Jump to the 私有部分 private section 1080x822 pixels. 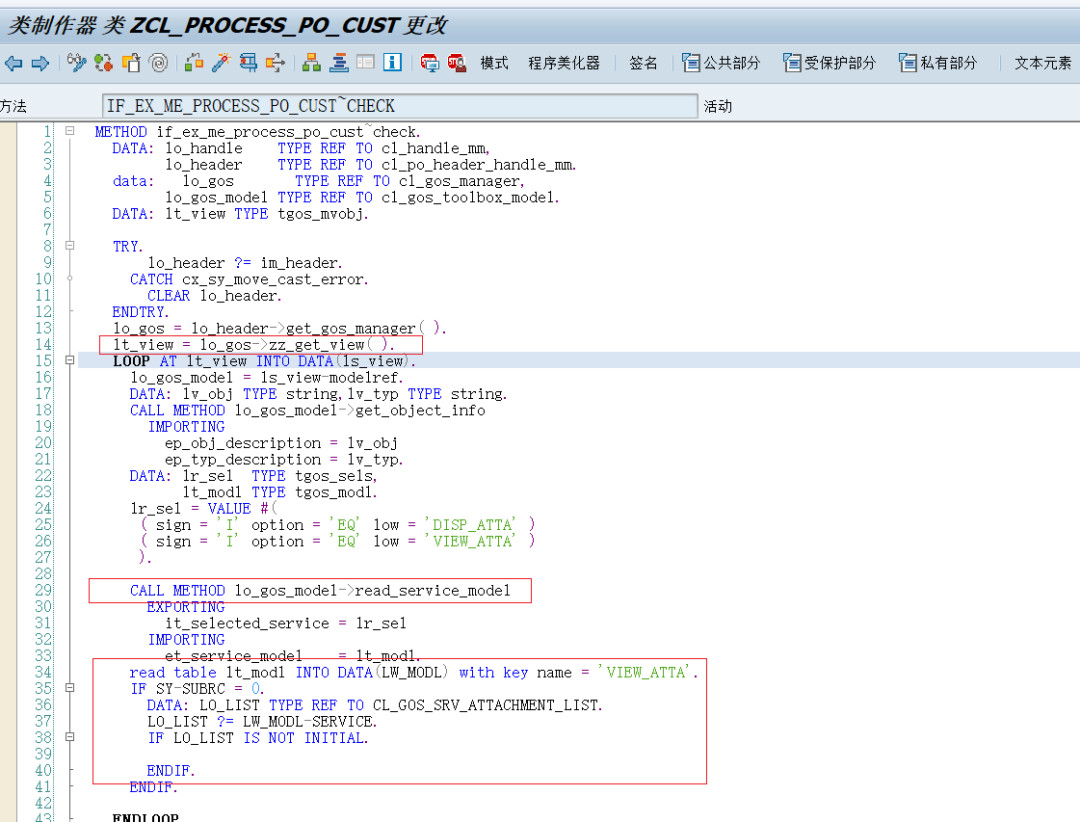(937, 63)
